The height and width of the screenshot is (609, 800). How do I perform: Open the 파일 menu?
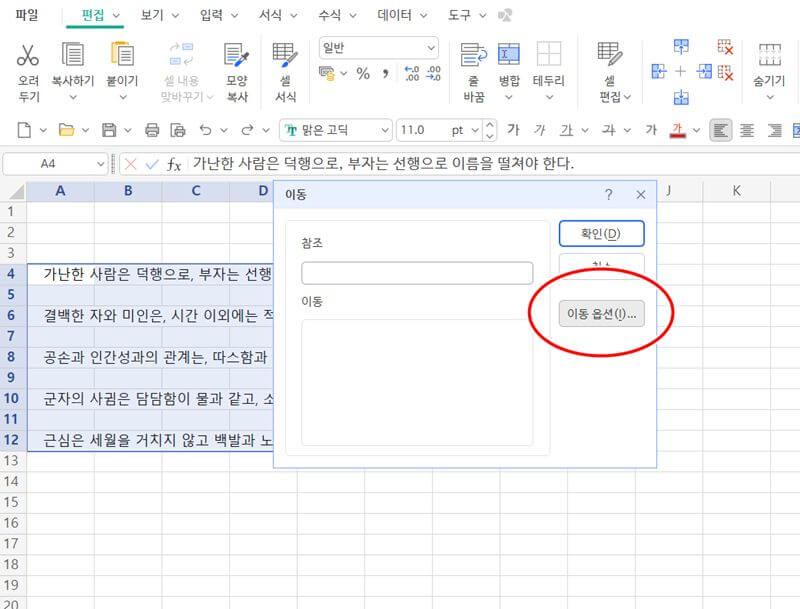(27, 15)
